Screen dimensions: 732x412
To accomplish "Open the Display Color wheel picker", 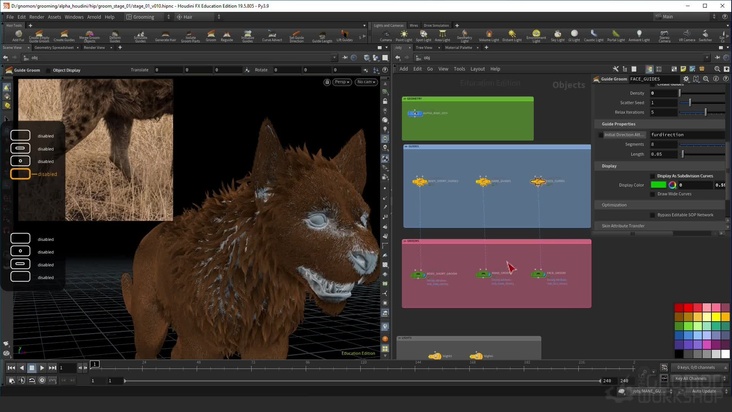I will coord(672,184).
